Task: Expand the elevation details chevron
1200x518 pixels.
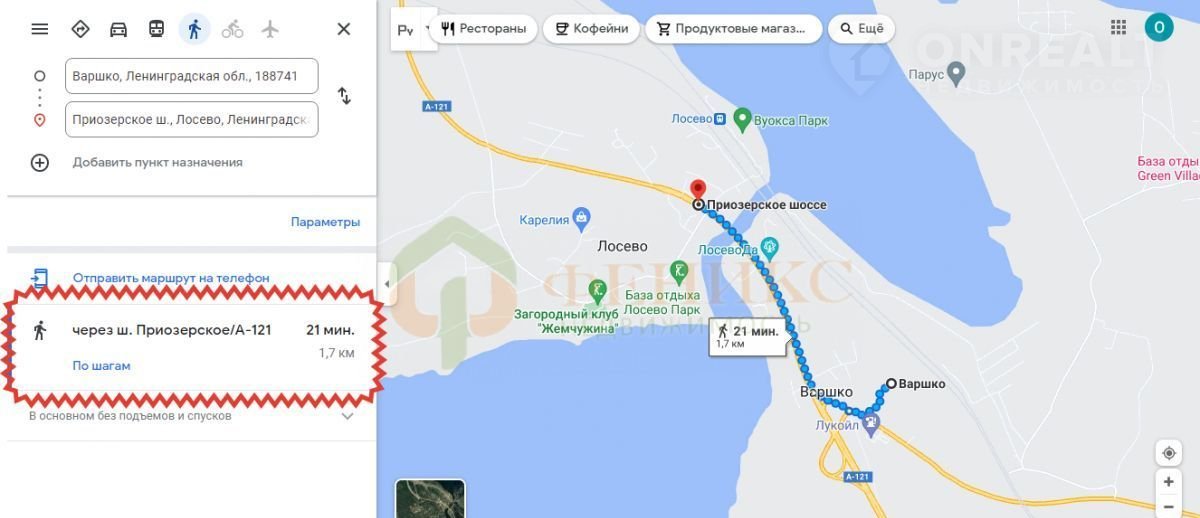Action: click(348, 416)
